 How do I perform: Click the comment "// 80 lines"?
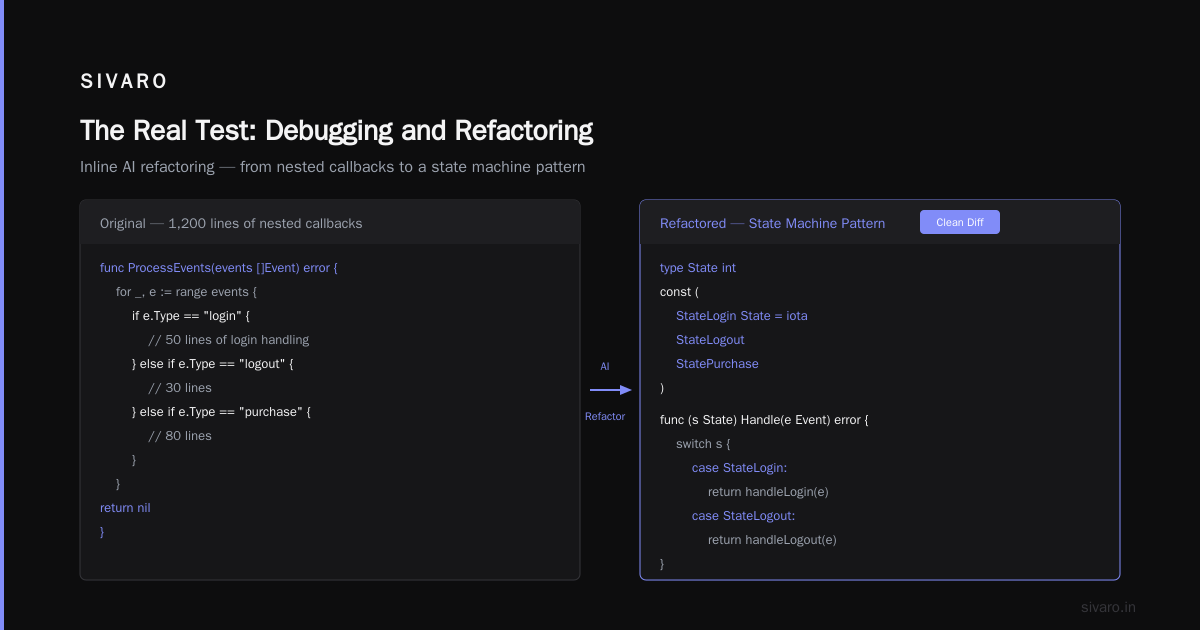pos(180,436)
